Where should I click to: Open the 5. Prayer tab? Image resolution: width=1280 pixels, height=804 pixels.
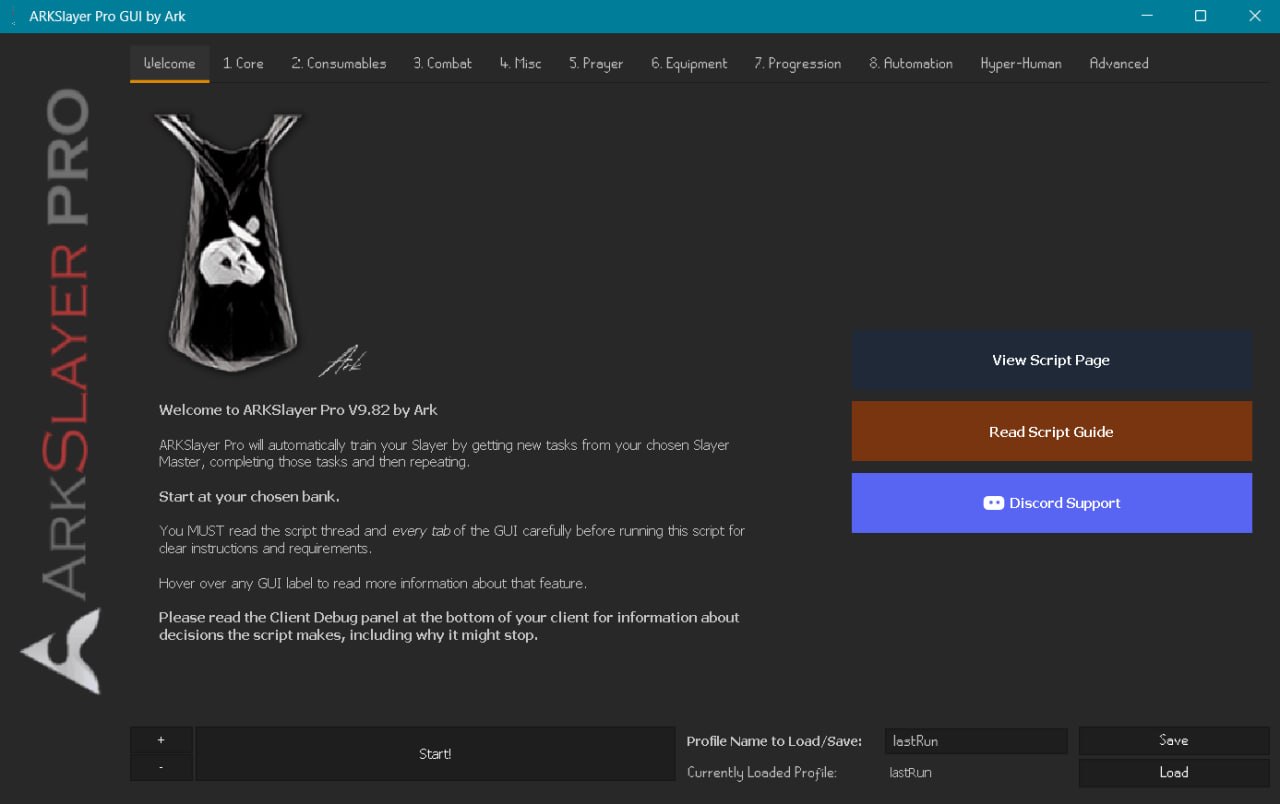[x=596, y=63]
